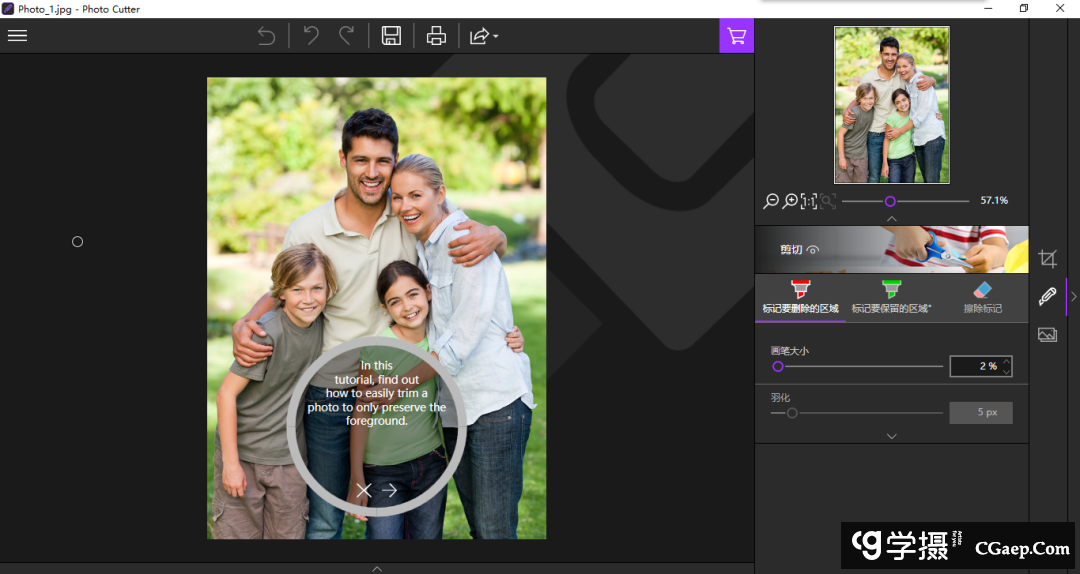Collapse the navigator preview with up chevron
Screen dimensions: 1080x574
point(891,219)
